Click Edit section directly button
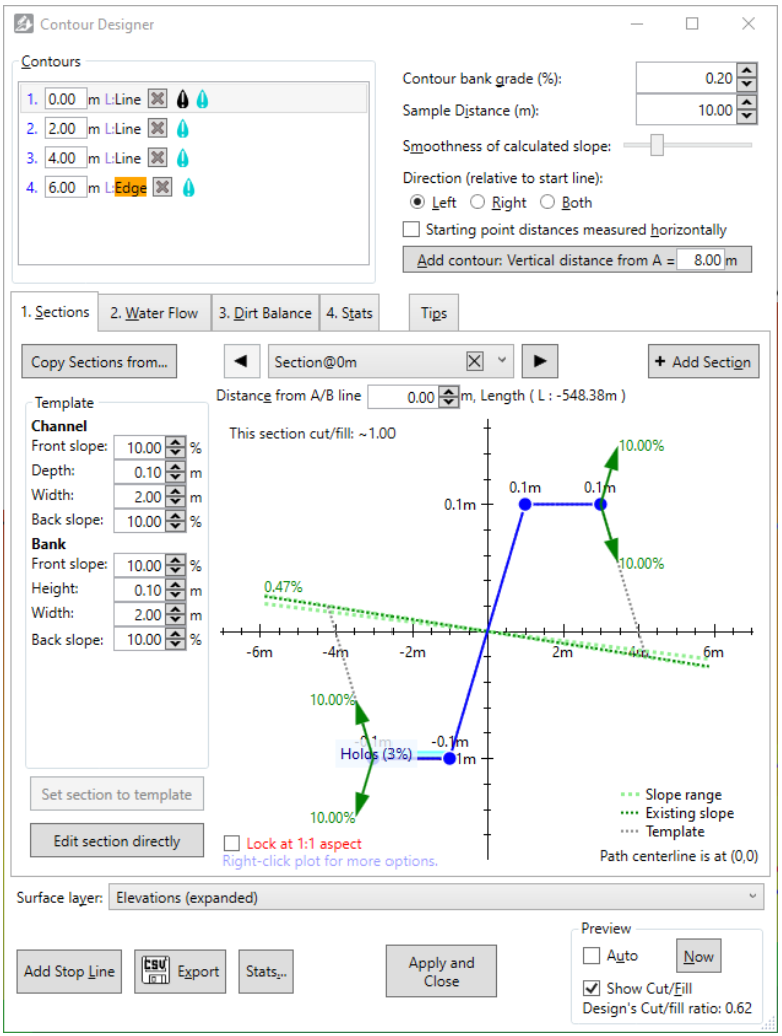Viewport: 782px width, 1036px height. 117,840
